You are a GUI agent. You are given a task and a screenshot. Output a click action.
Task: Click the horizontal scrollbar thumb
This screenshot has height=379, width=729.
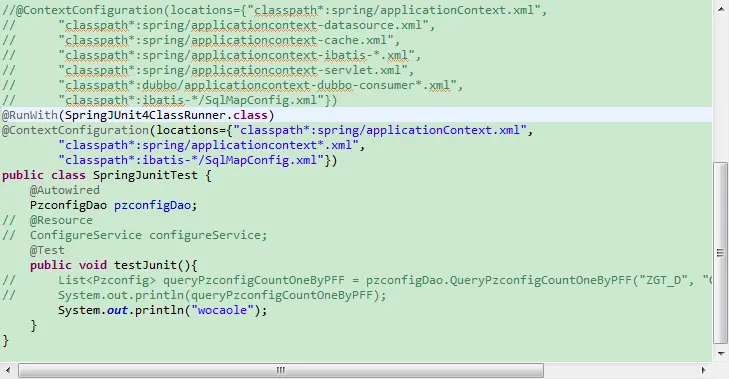281,370
